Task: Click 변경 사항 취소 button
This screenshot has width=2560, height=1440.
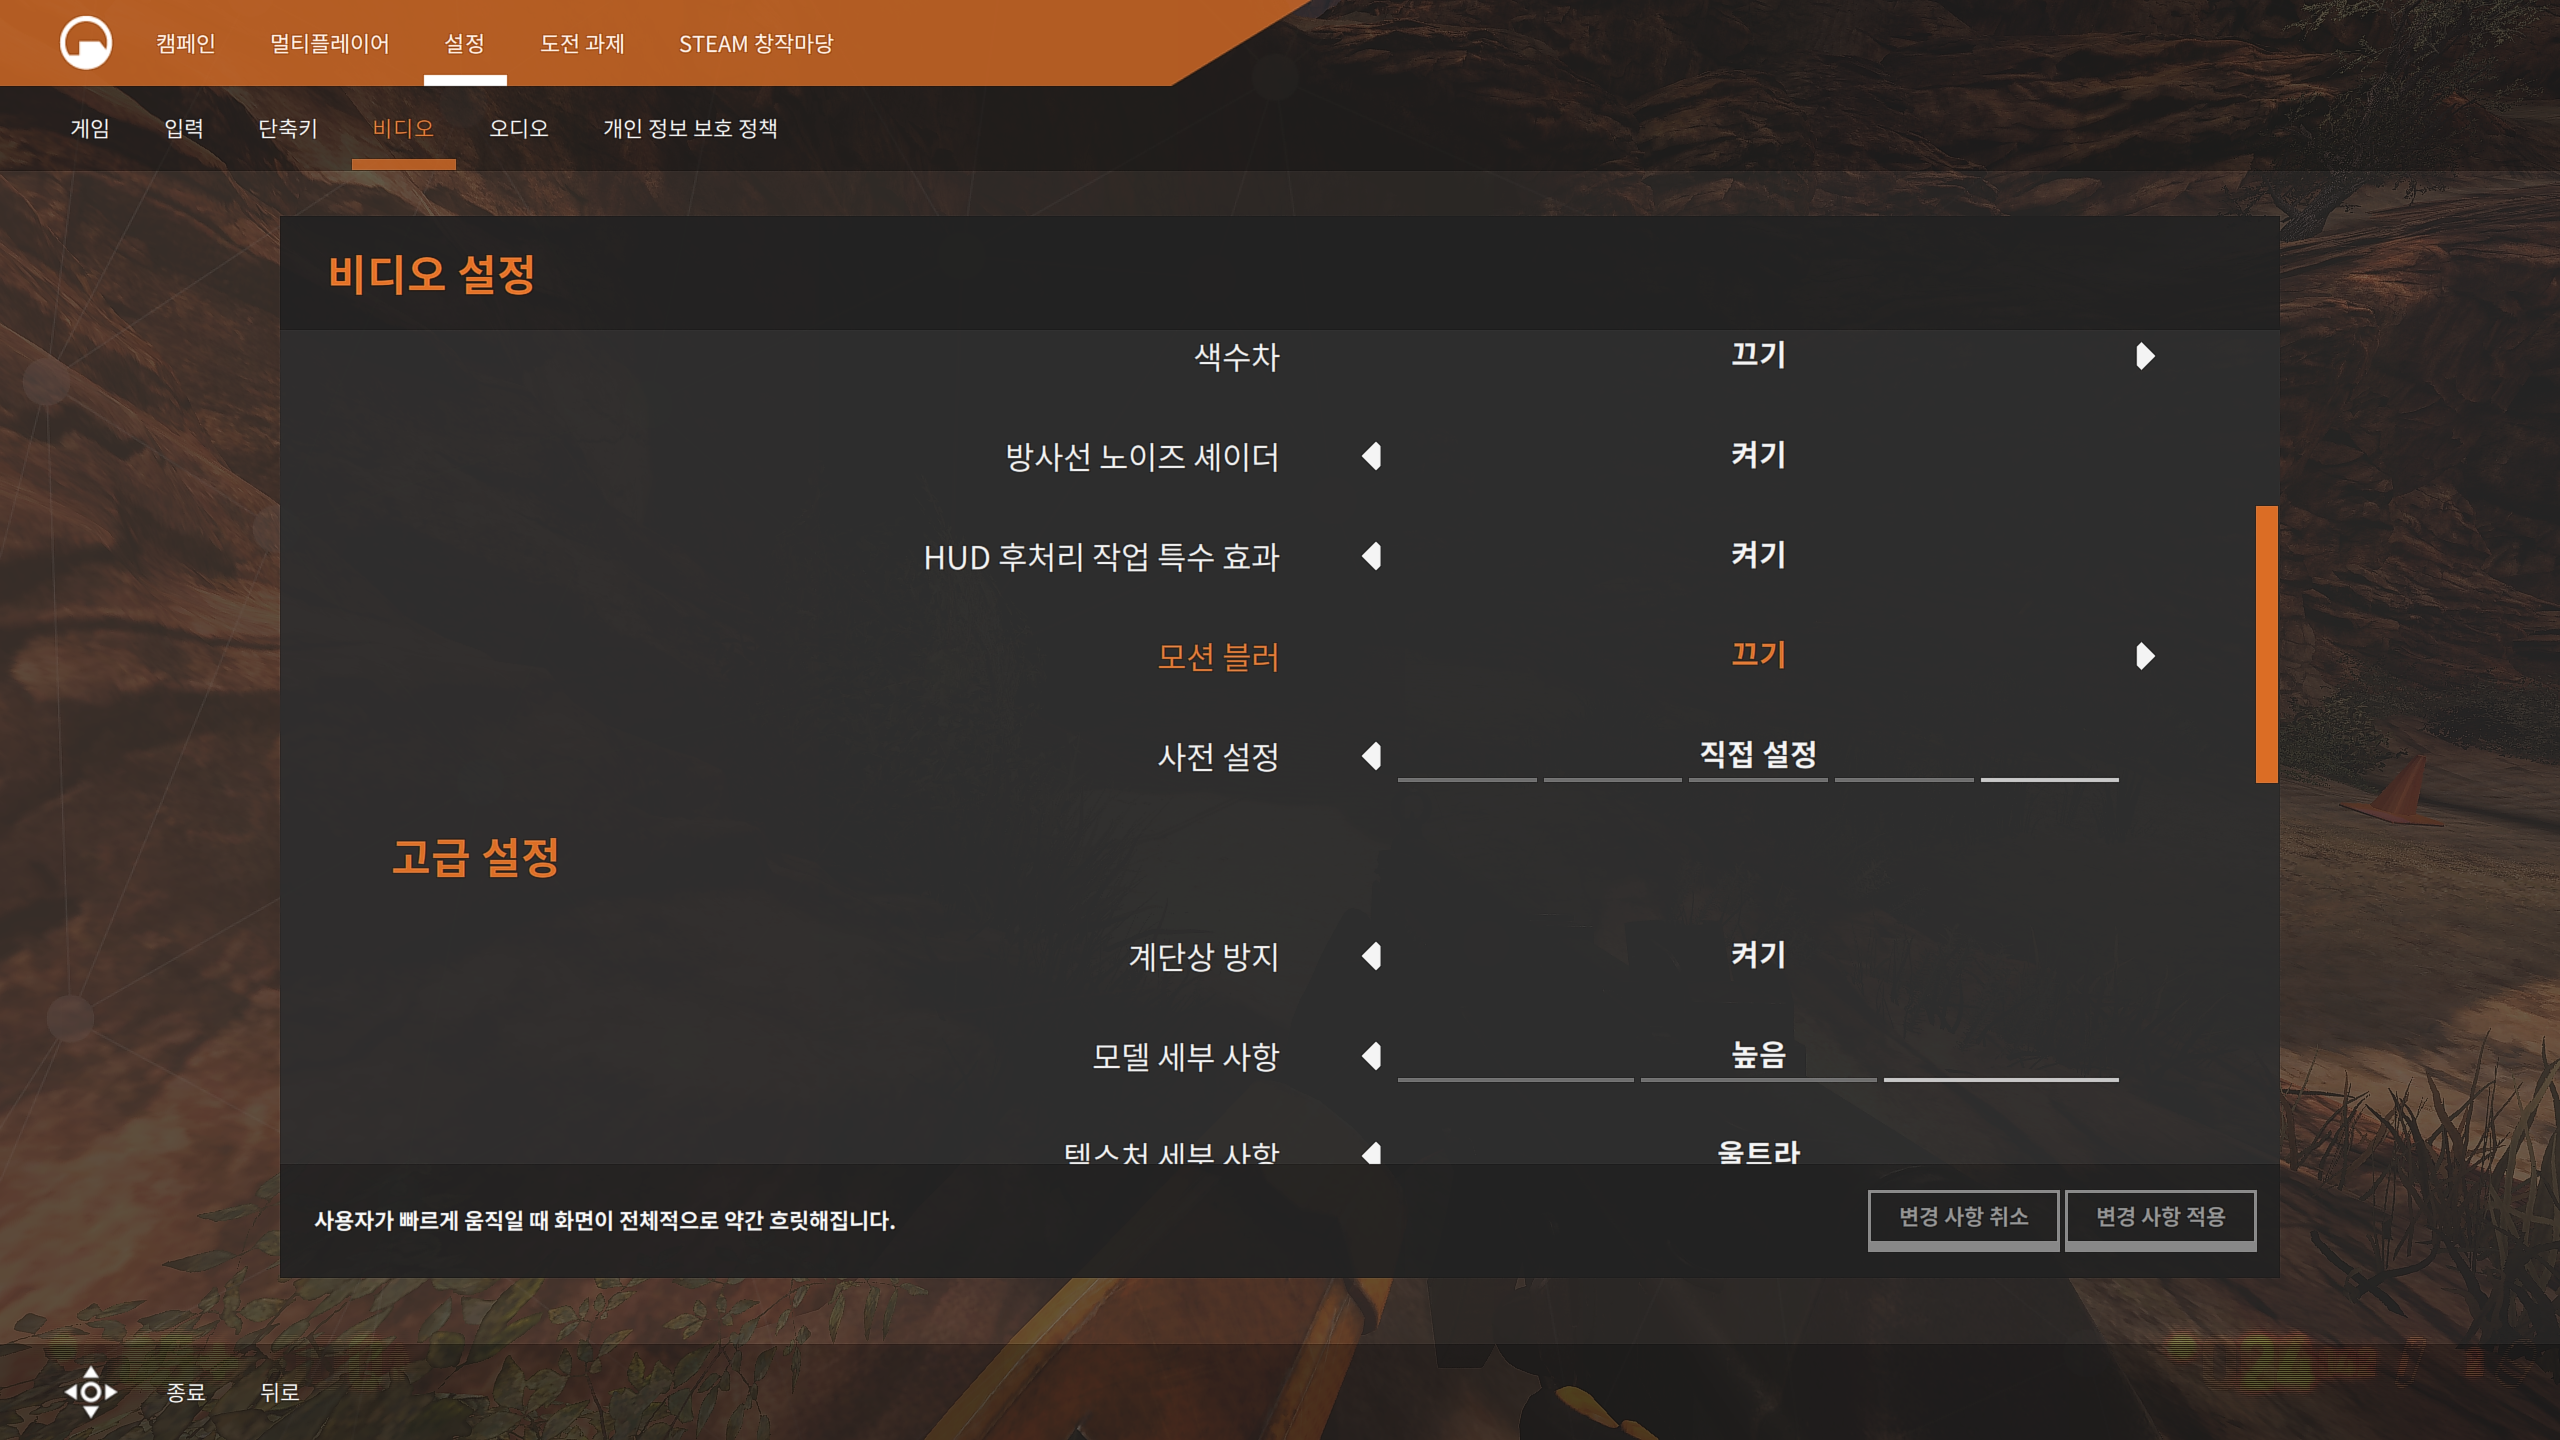Action: (x=1963, y=1217)
